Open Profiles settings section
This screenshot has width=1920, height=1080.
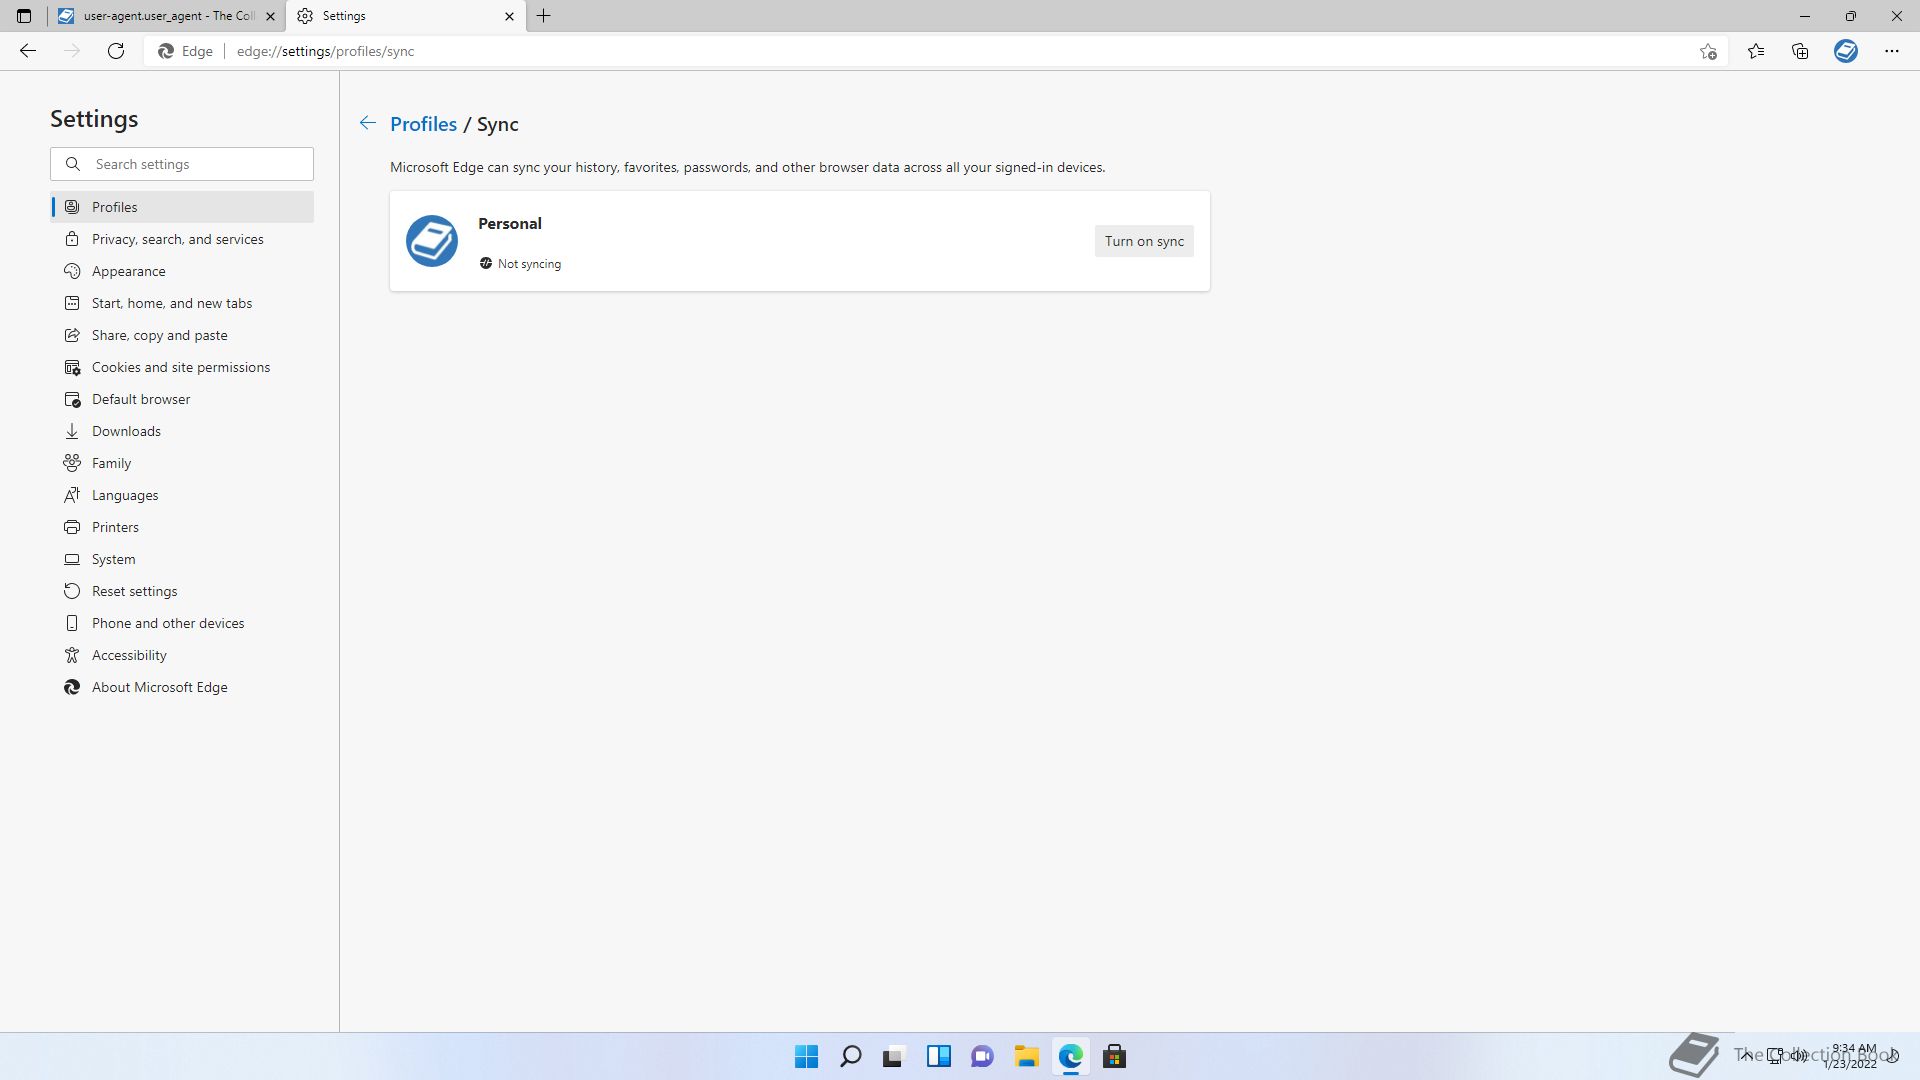click(182, 207)
